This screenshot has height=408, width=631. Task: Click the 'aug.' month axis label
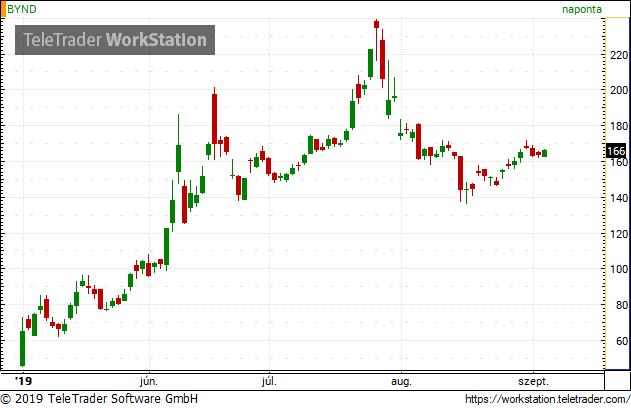pos(401,381)
